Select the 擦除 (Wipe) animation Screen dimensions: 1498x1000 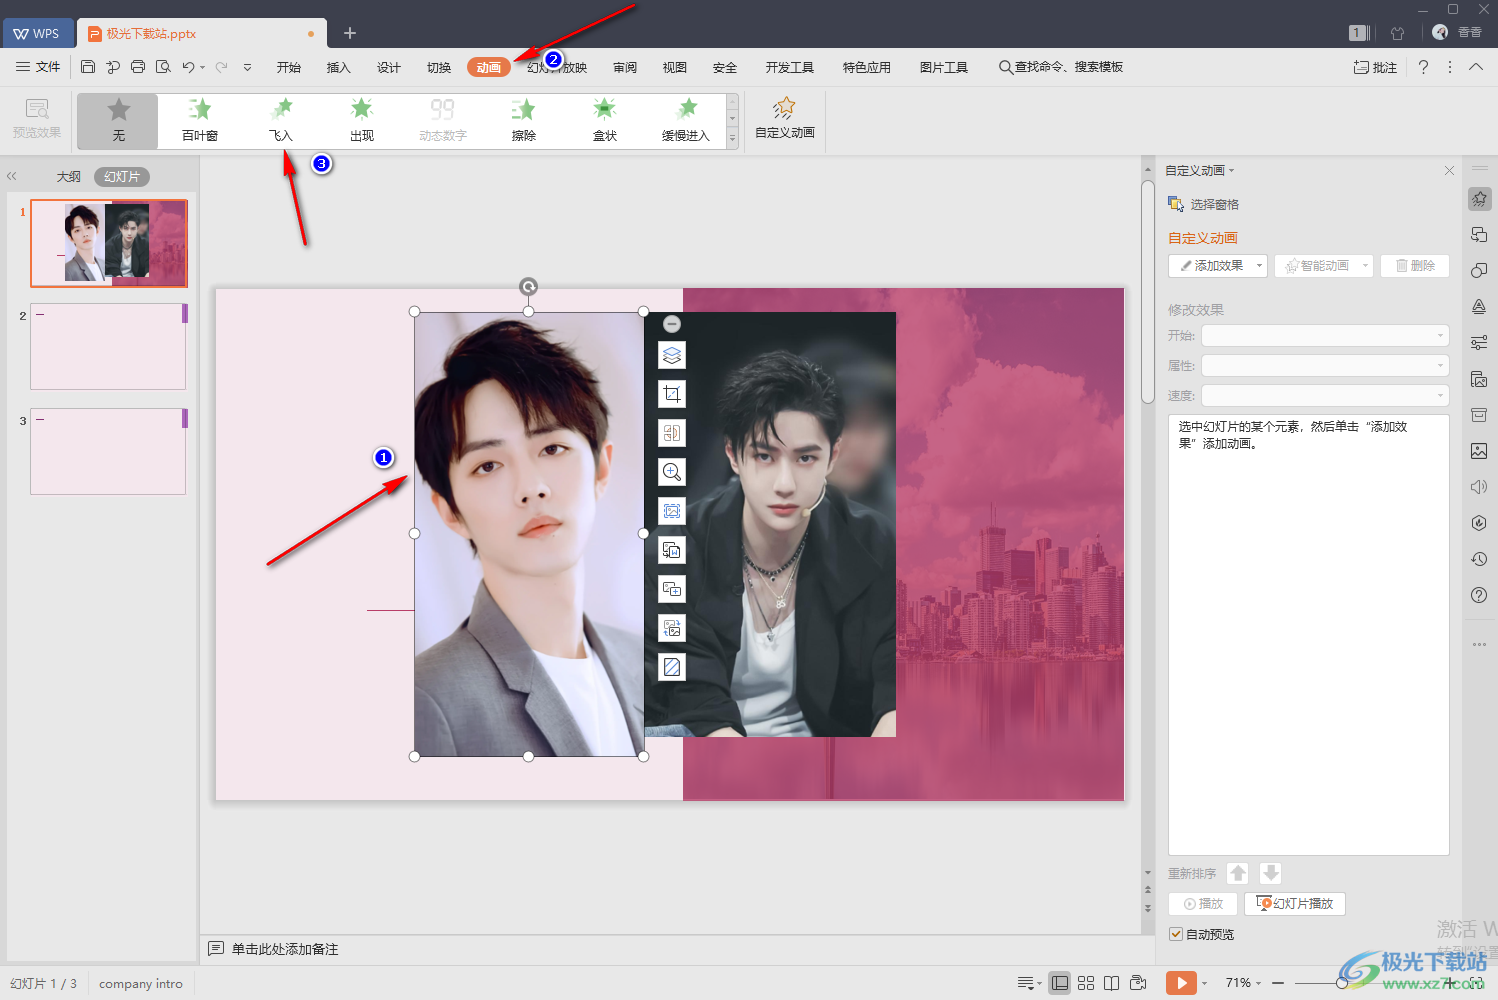pos(524,121)
